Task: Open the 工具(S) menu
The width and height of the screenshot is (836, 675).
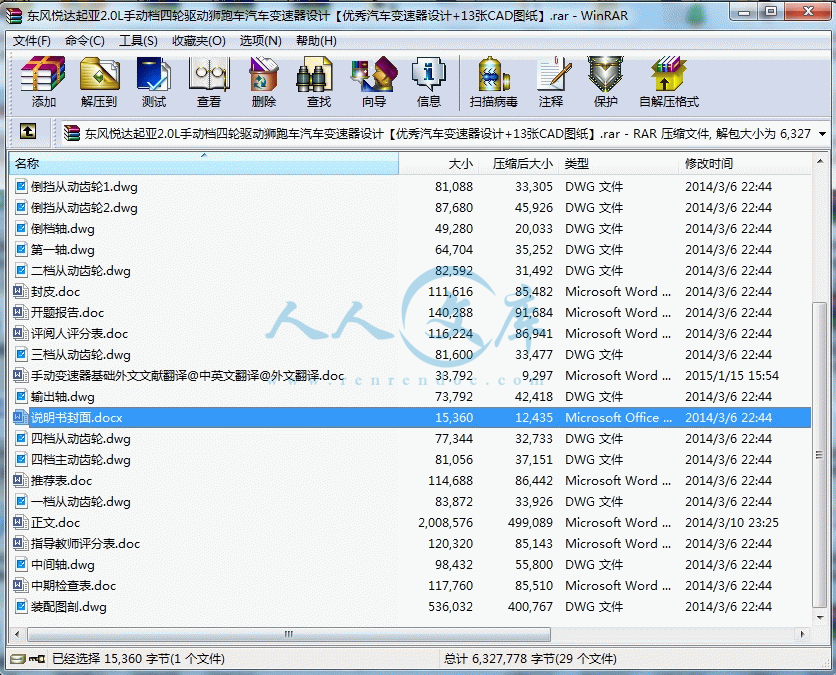Action: (138, 41)
